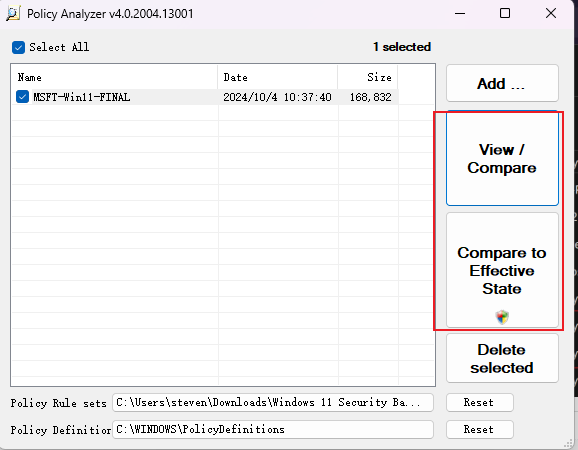Minimize the Policy Analyzer window
578x450 pixels.
[x=460, y=14]
